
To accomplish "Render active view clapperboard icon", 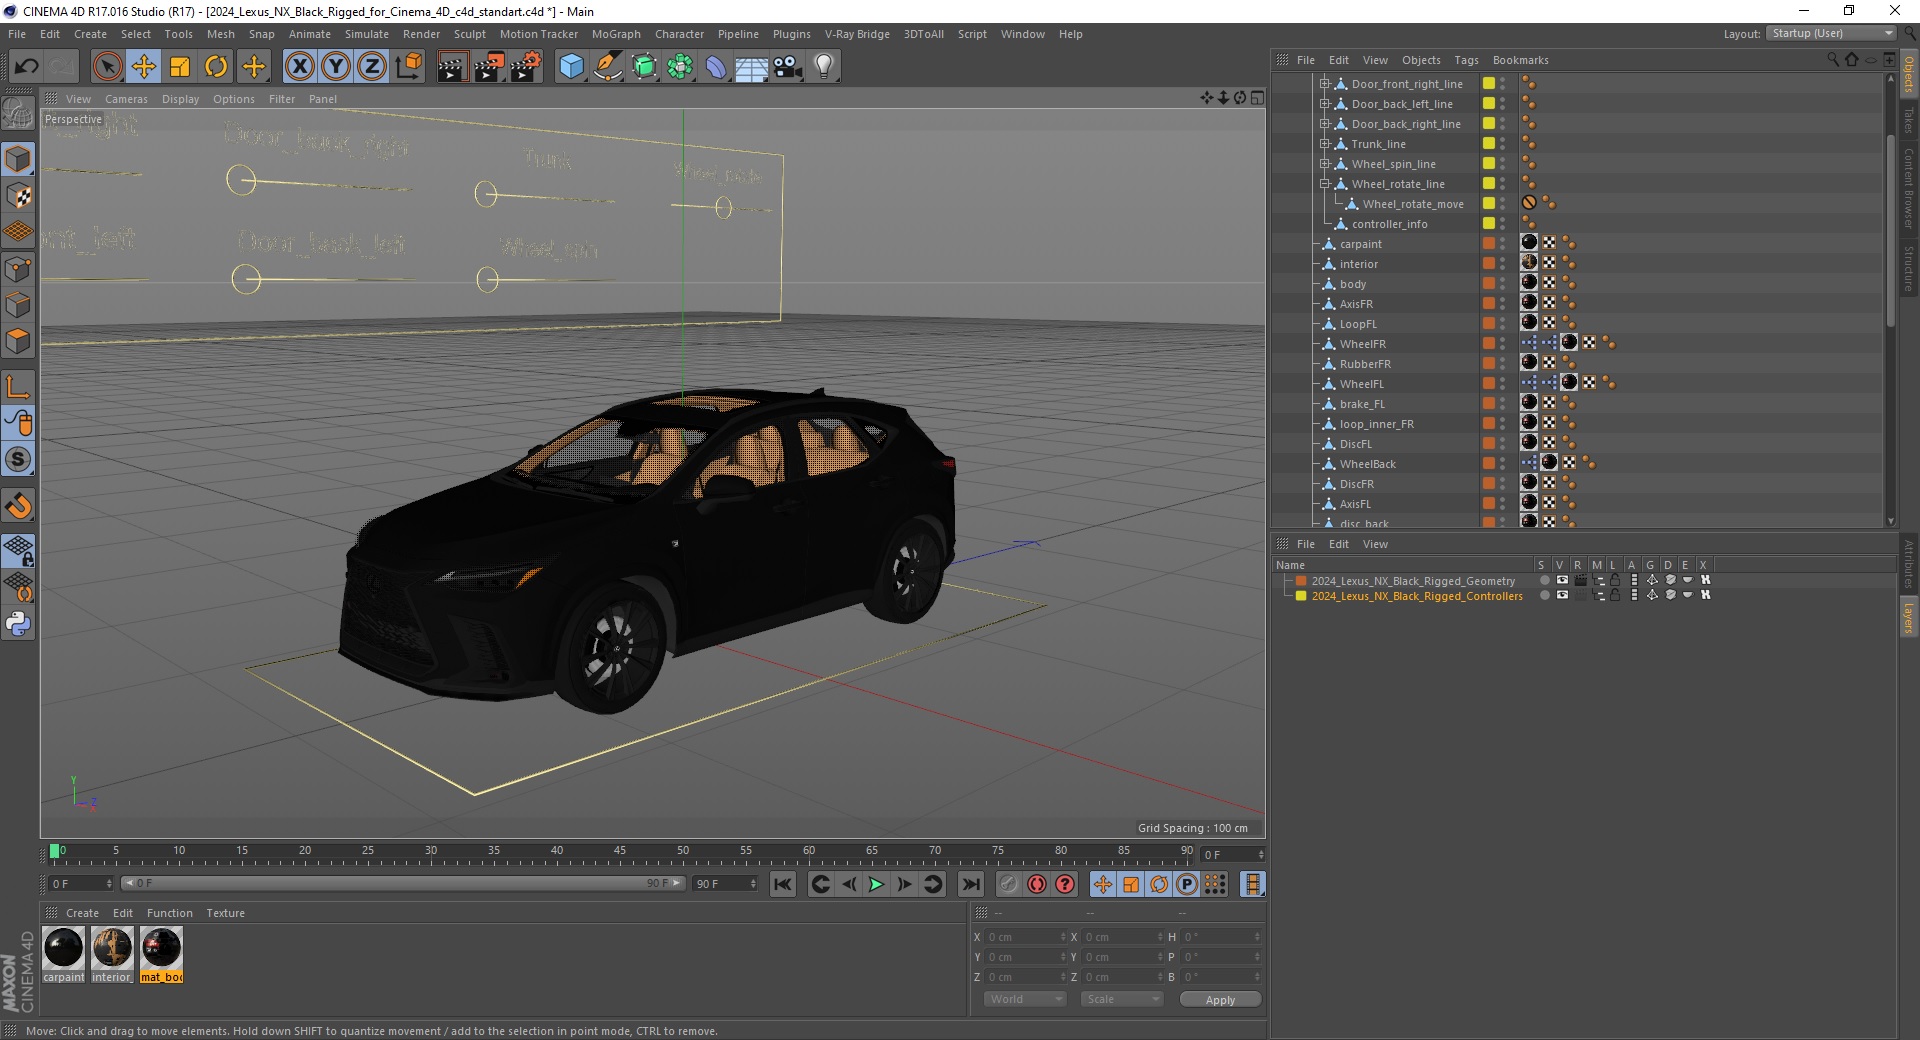I will (452, 67).
